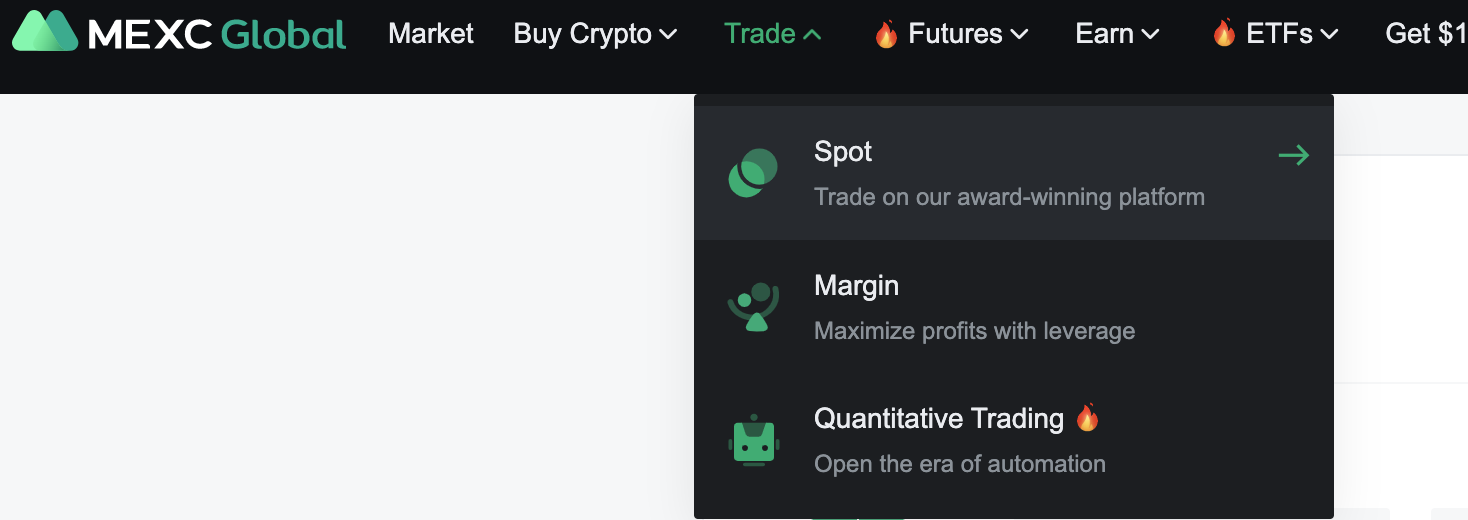Expand the Futures dropdown chevron
The width and height of the screenshot is (1468, 520).
[1019, 34]
